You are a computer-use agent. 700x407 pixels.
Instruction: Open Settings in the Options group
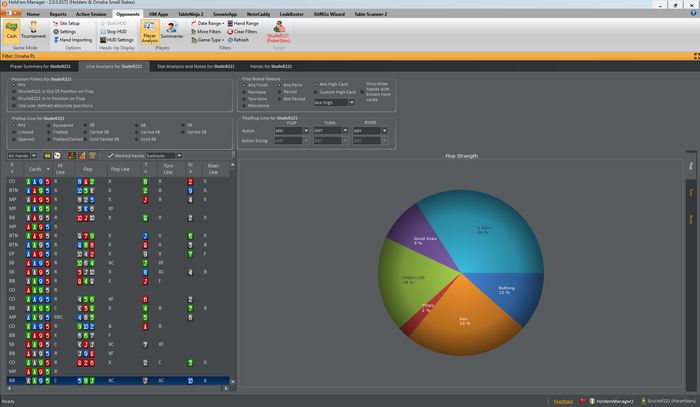click(x=65, y=32)
